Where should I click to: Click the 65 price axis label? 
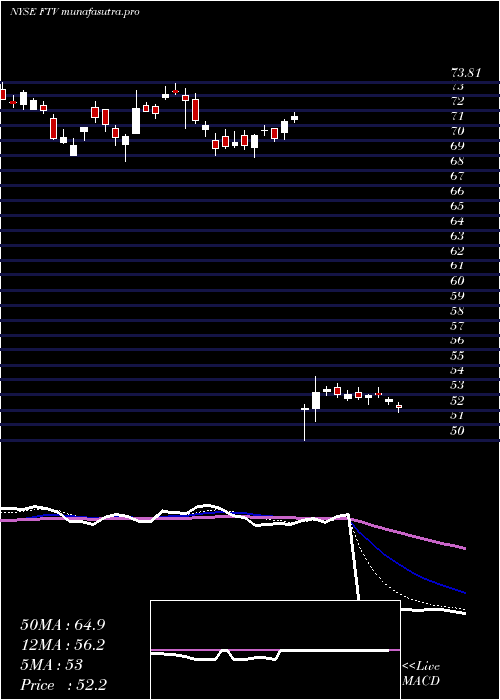click(457, 206)
